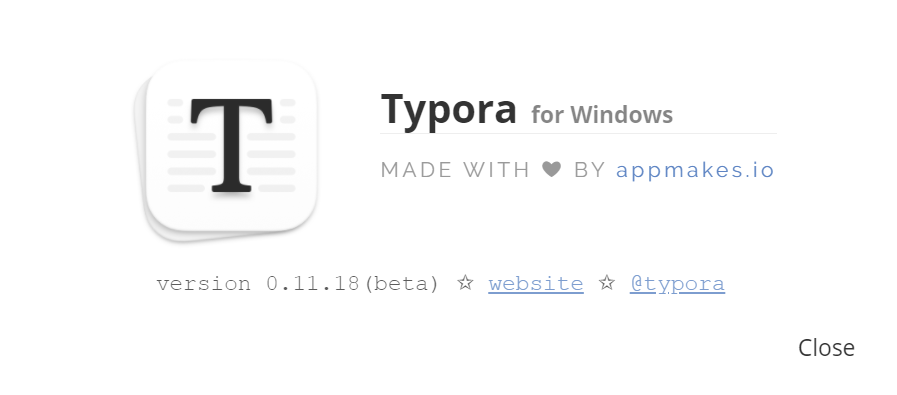The width and height of the screenshot is (897, 395).
Task: Click the "for Windows" subtitle text
Action: click(x=602, y=114)
